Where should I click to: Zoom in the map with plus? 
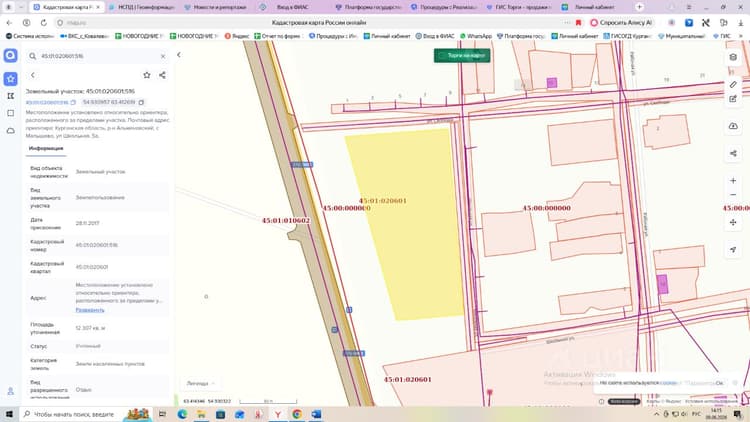click(x=733, y=180)
